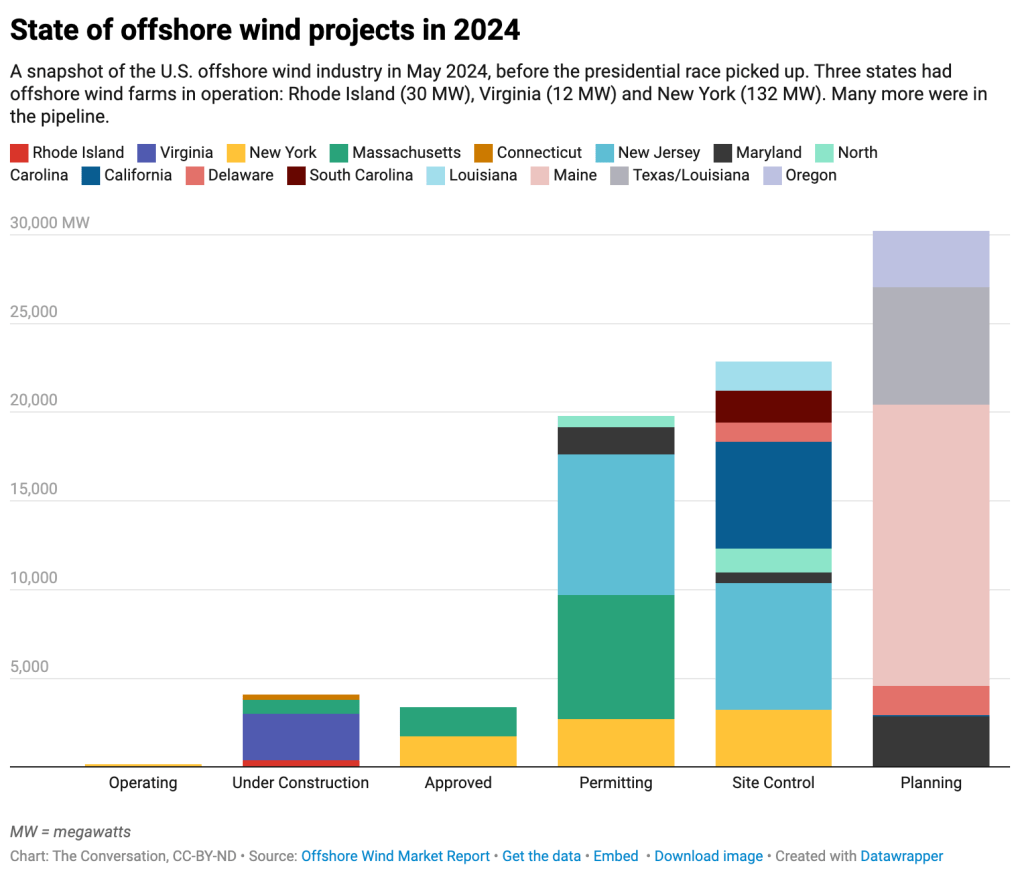The height and width of the screenshot is (873, 1024).
Task: Select the Approved axis label
Action: point(458,783)
